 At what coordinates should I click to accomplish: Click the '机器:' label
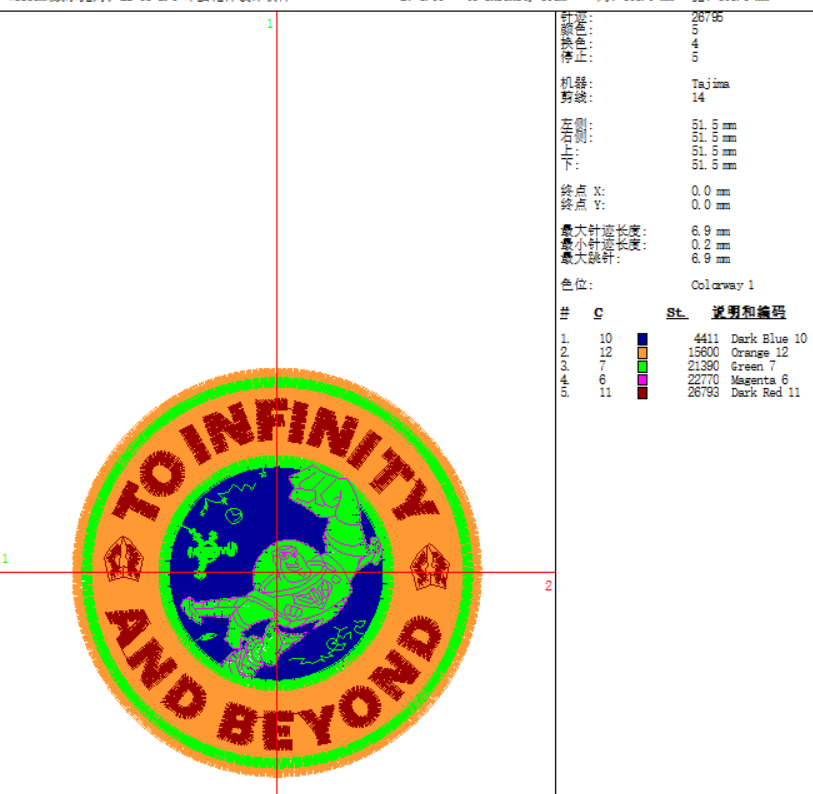(576, 83)
